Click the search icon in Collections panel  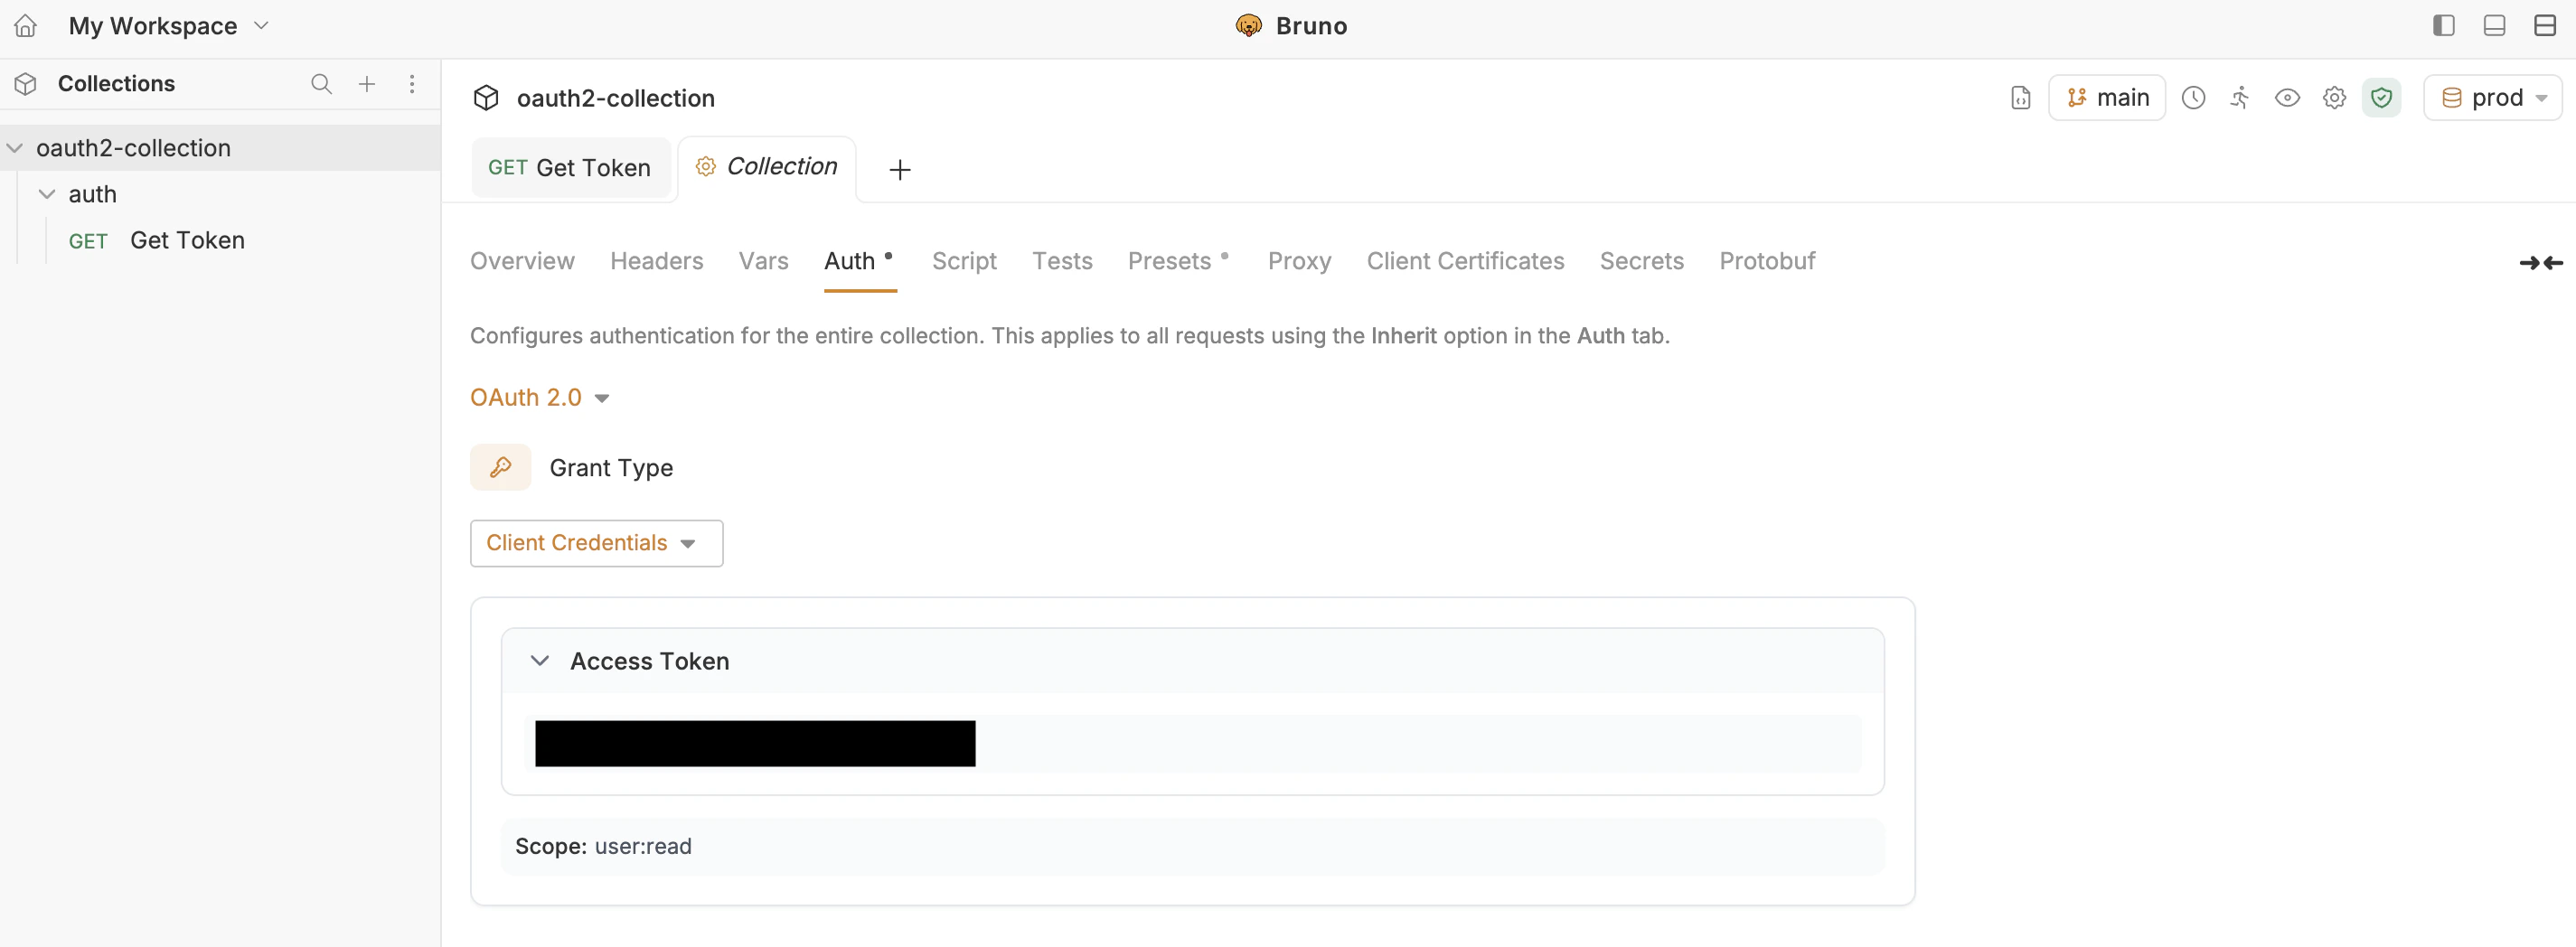[321, 84]
